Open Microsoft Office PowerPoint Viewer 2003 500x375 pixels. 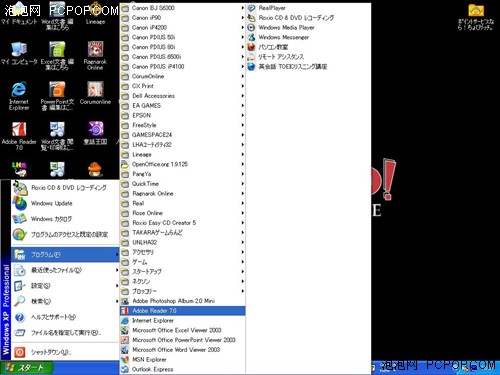pos(183,340)
